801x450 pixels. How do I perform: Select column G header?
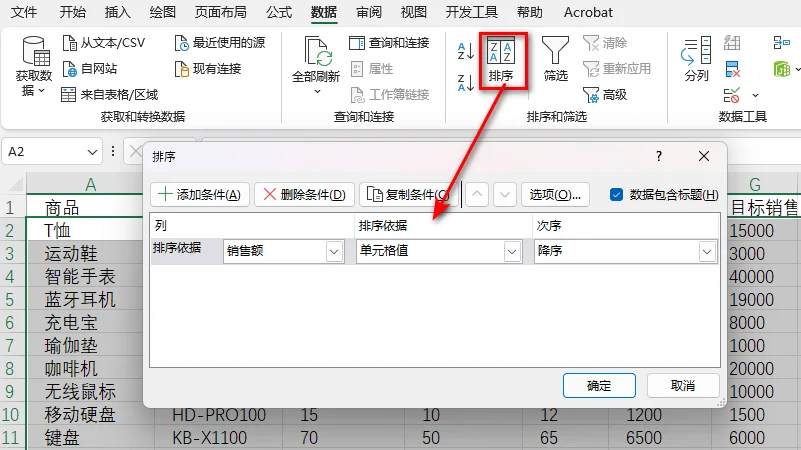point(755,184)
